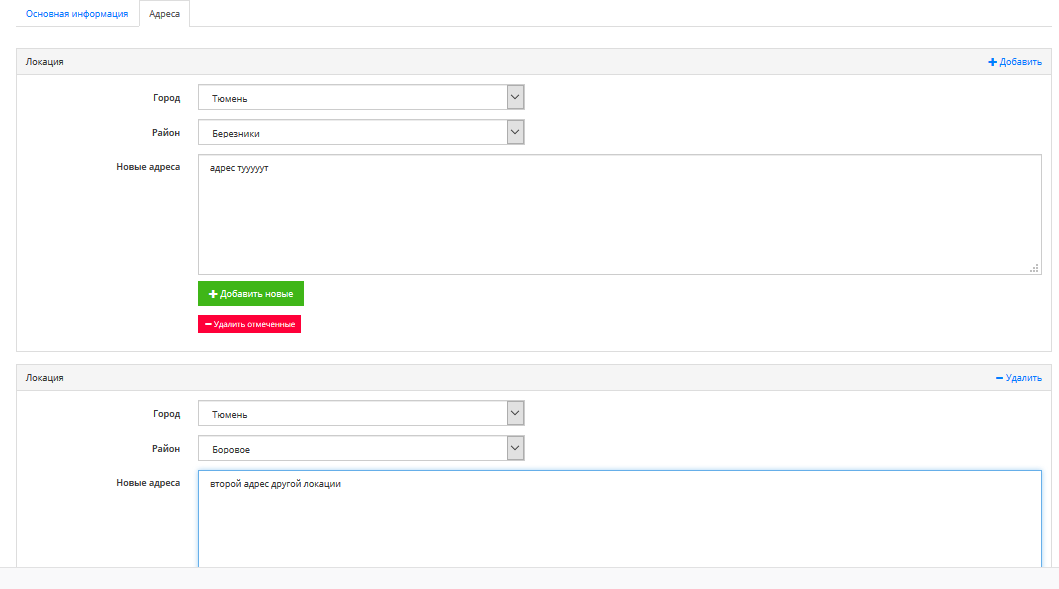This screenshot has height=589, width=1059.
Task: Open the Город dropdown in the second location
Action: point(361,413)
